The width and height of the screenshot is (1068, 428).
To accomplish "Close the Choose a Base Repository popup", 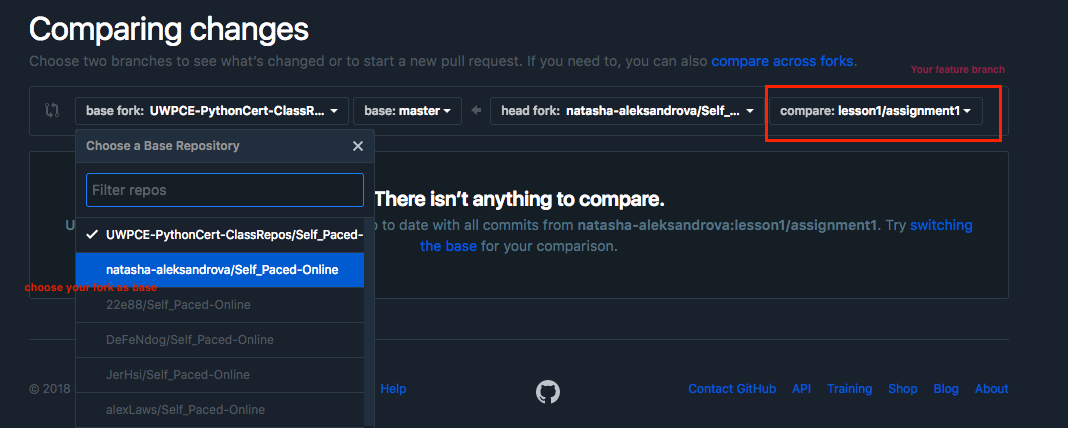I will coord(358,146).
